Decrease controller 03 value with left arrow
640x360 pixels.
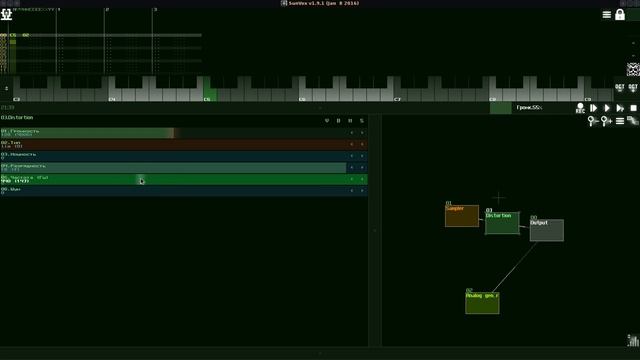pos(352,156)
